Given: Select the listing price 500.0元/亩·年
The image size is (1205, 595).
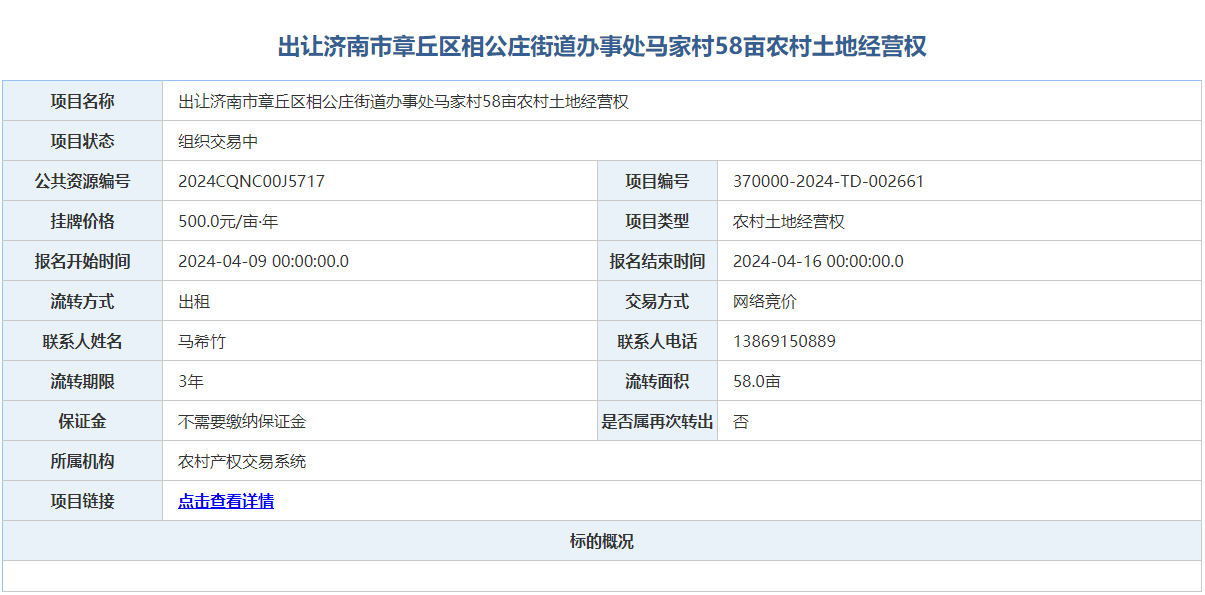Looking at the screenshot, I should (x=228, y=221).
